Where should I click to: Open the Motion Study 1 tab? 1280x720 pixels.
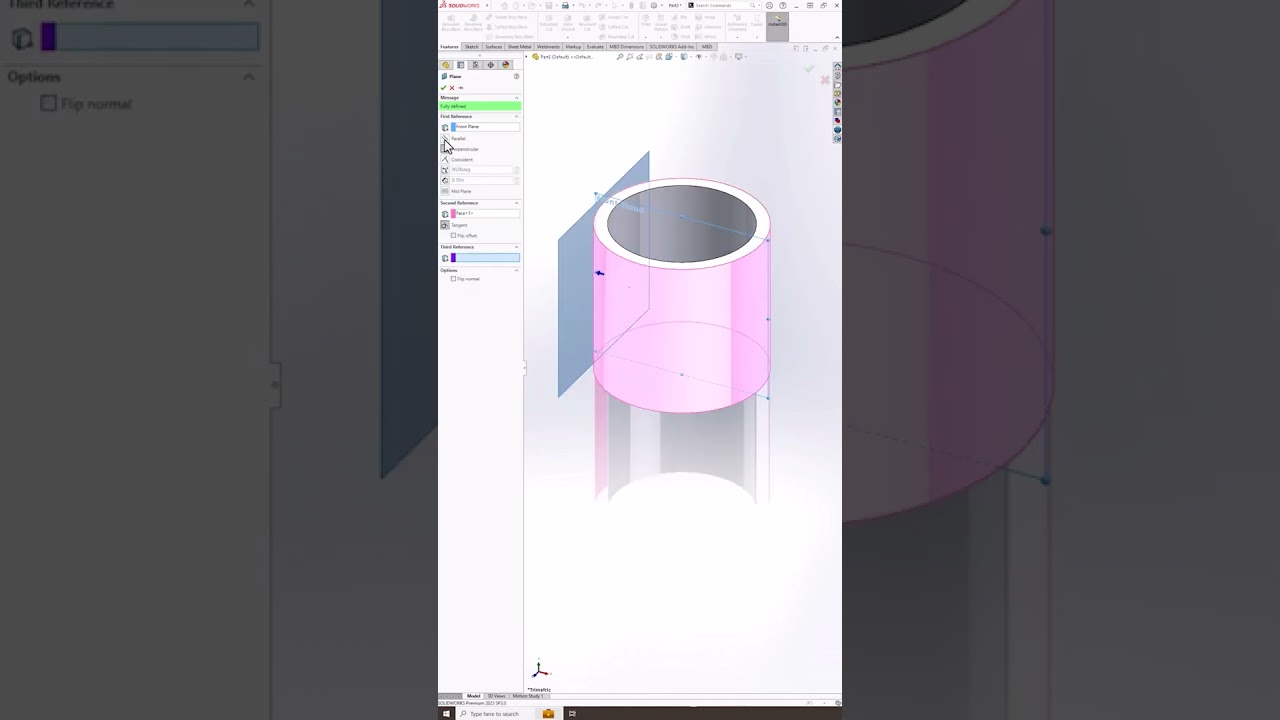tap(527, 696)
